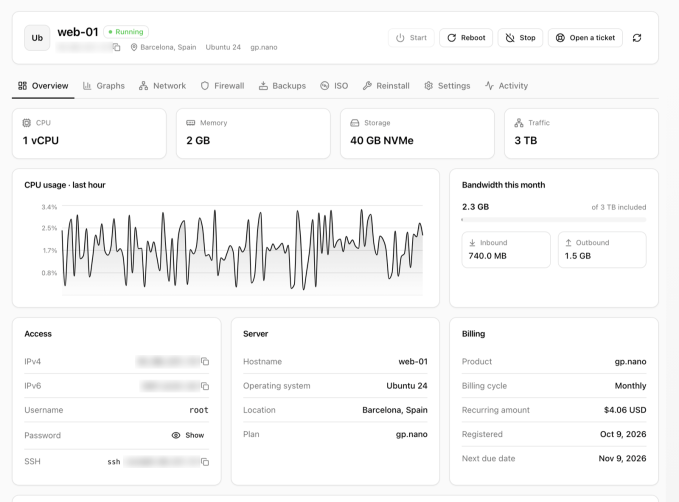
Task: Click the 1 vCPU value
Action: click(41, 140)
